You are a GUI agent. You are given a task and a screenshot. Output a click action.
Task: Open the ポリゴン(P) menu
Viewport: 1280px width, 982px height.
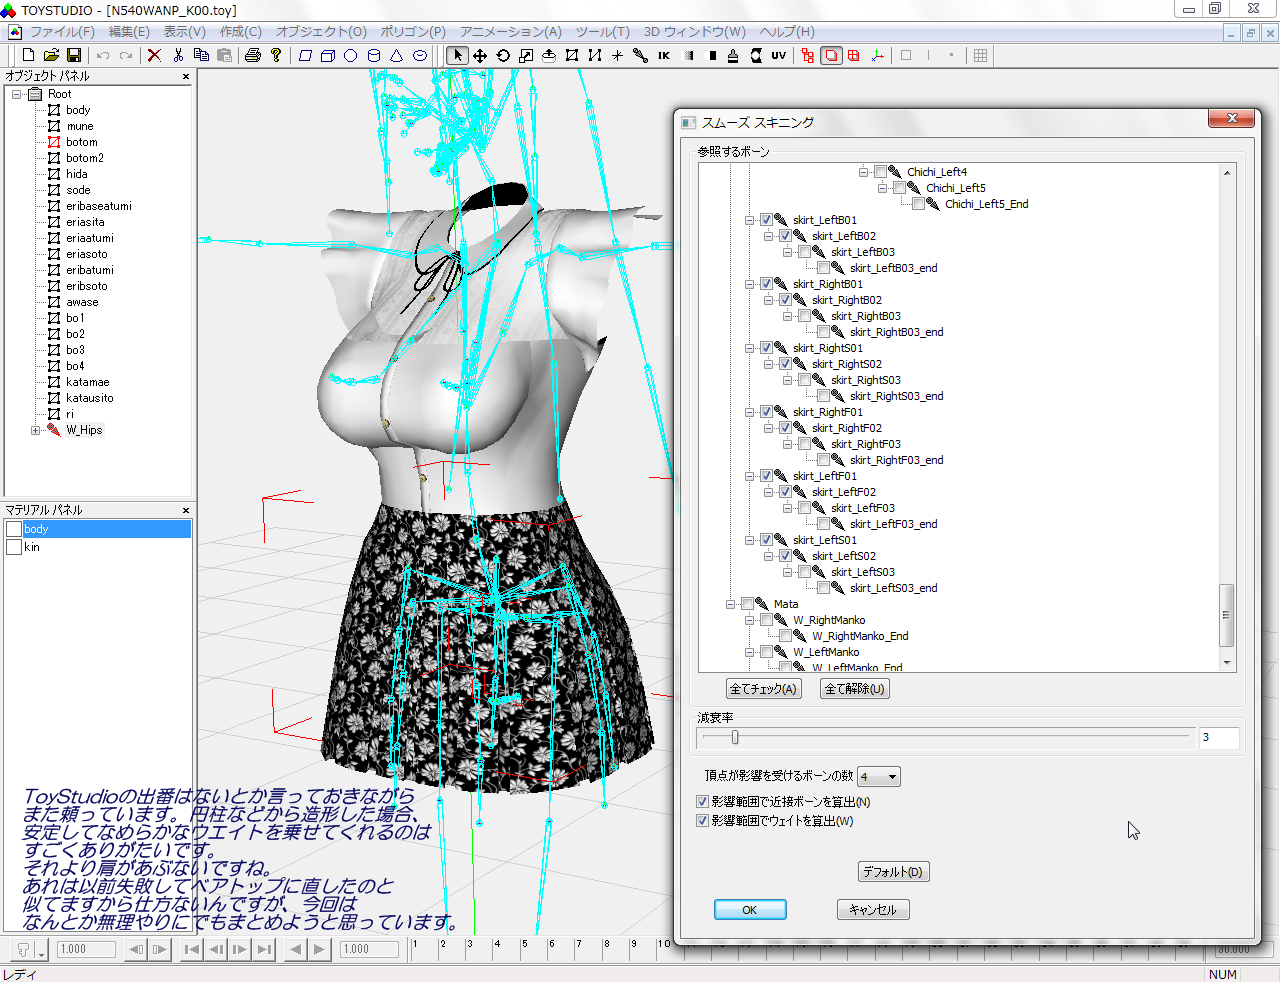[x=413, y=32]
